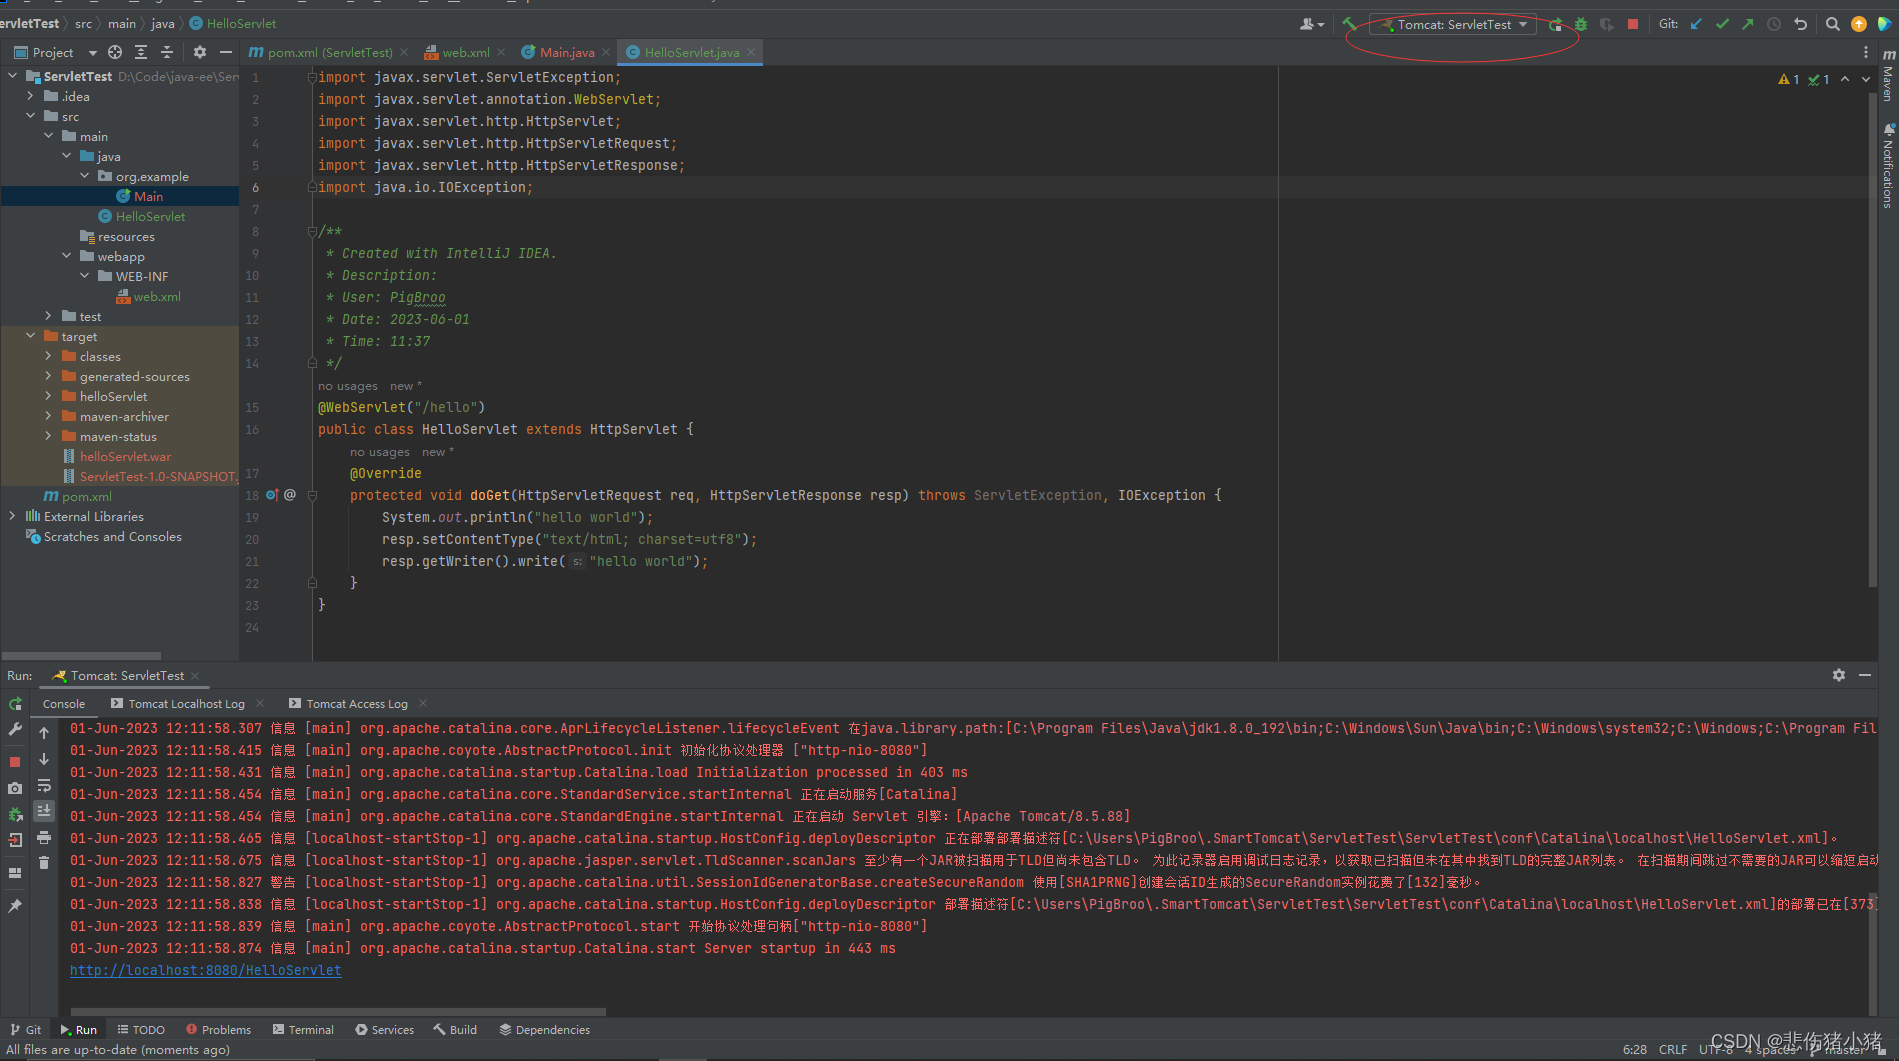Click the orange IDE update arrow icon

(1859, 24)
